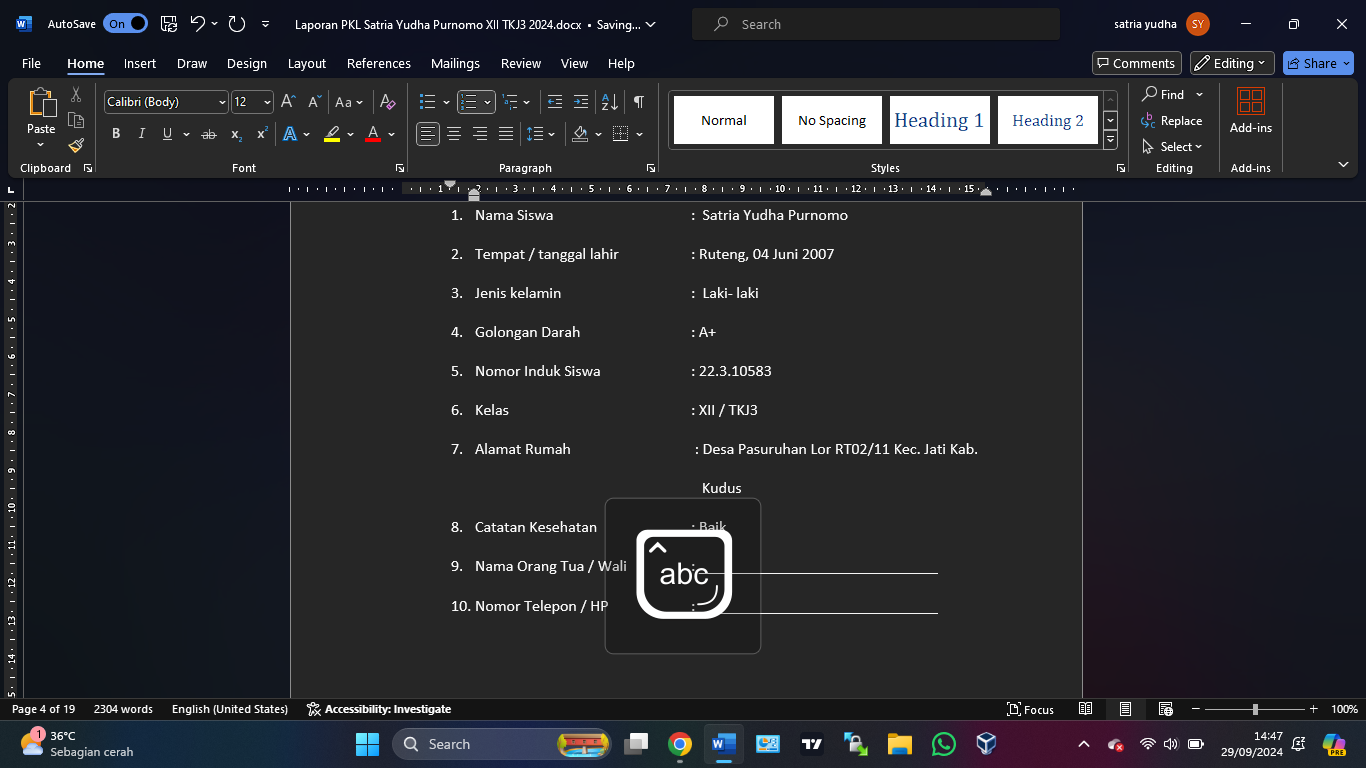
Task: Open the Add-ins icon
Action: [1251, 110]
